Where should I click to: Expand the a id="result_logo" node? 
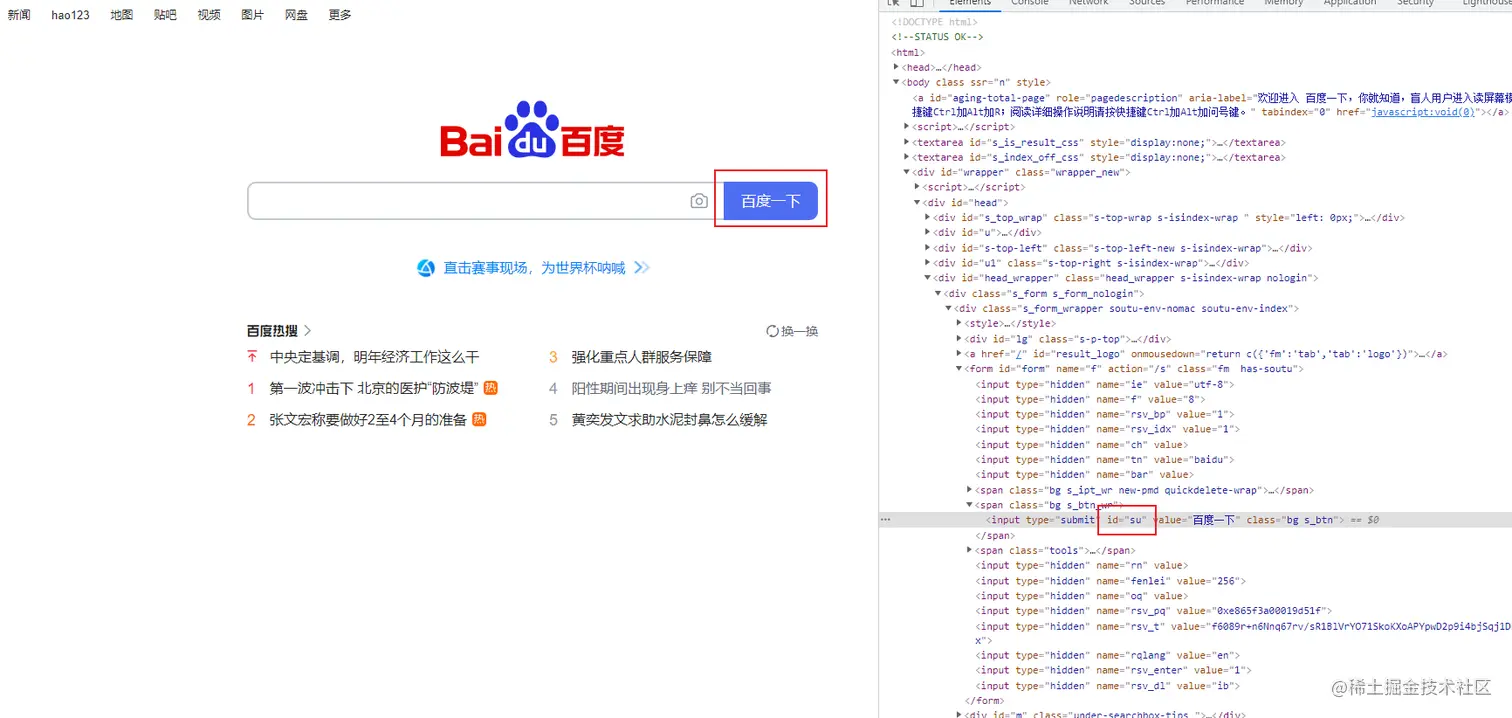coord(959,354)
